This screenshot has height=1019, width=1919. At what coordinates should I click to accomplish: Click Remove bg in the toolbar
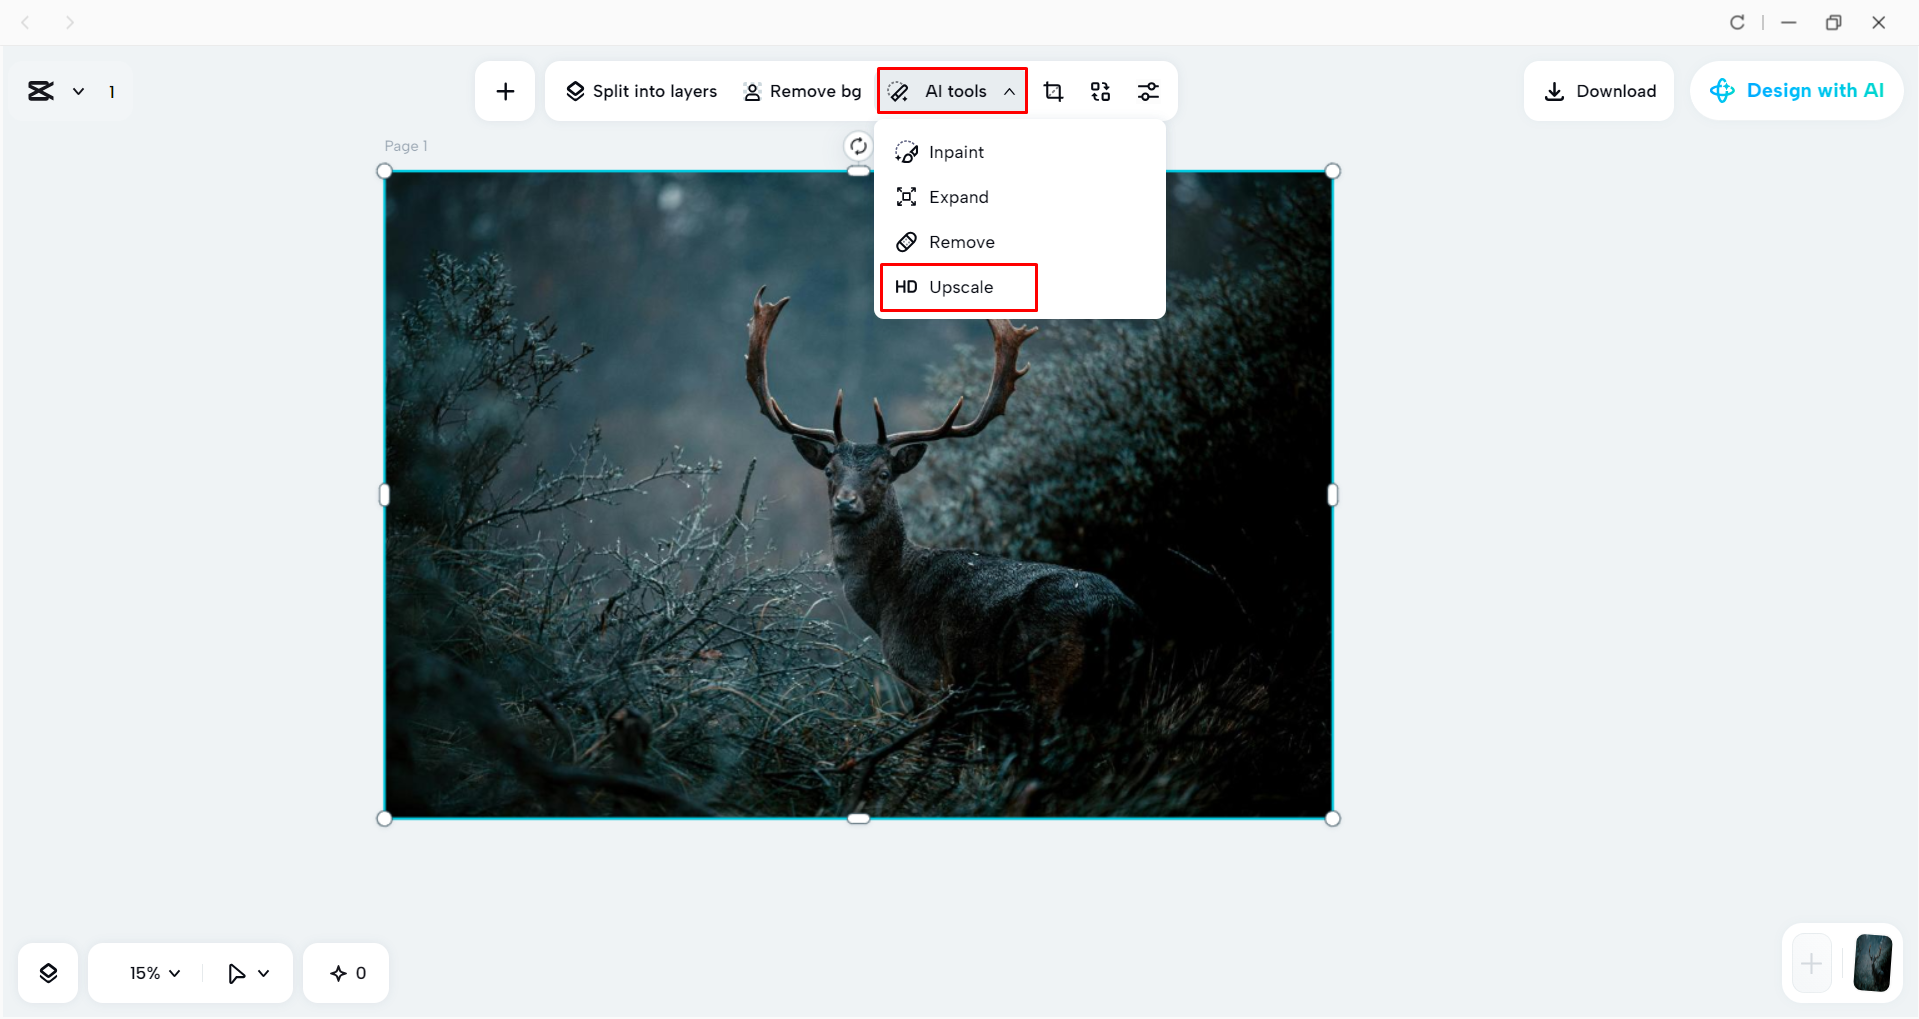(802, 91)
